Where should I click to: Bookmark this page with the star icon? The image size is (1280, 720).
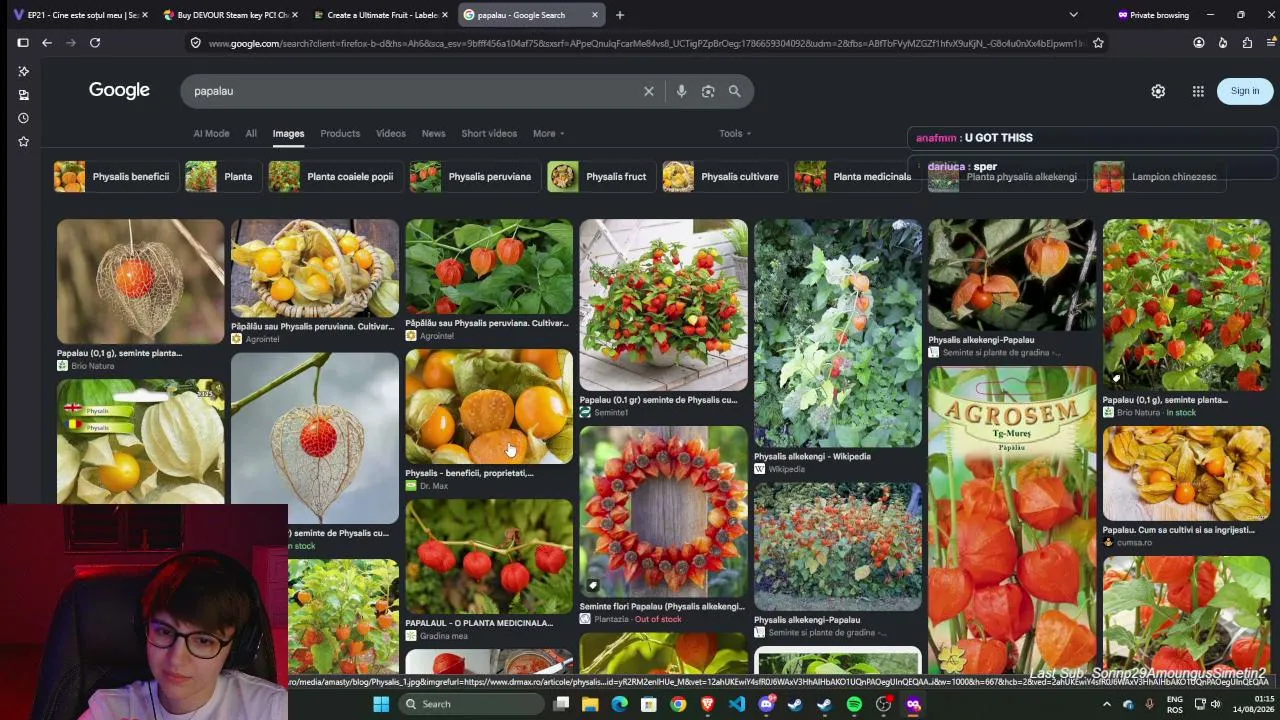coord(1098,43)
